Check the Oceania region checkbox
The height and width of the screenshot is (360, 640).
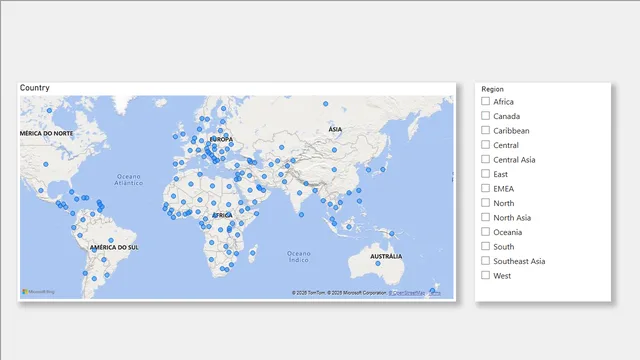(x=485, y=232)
